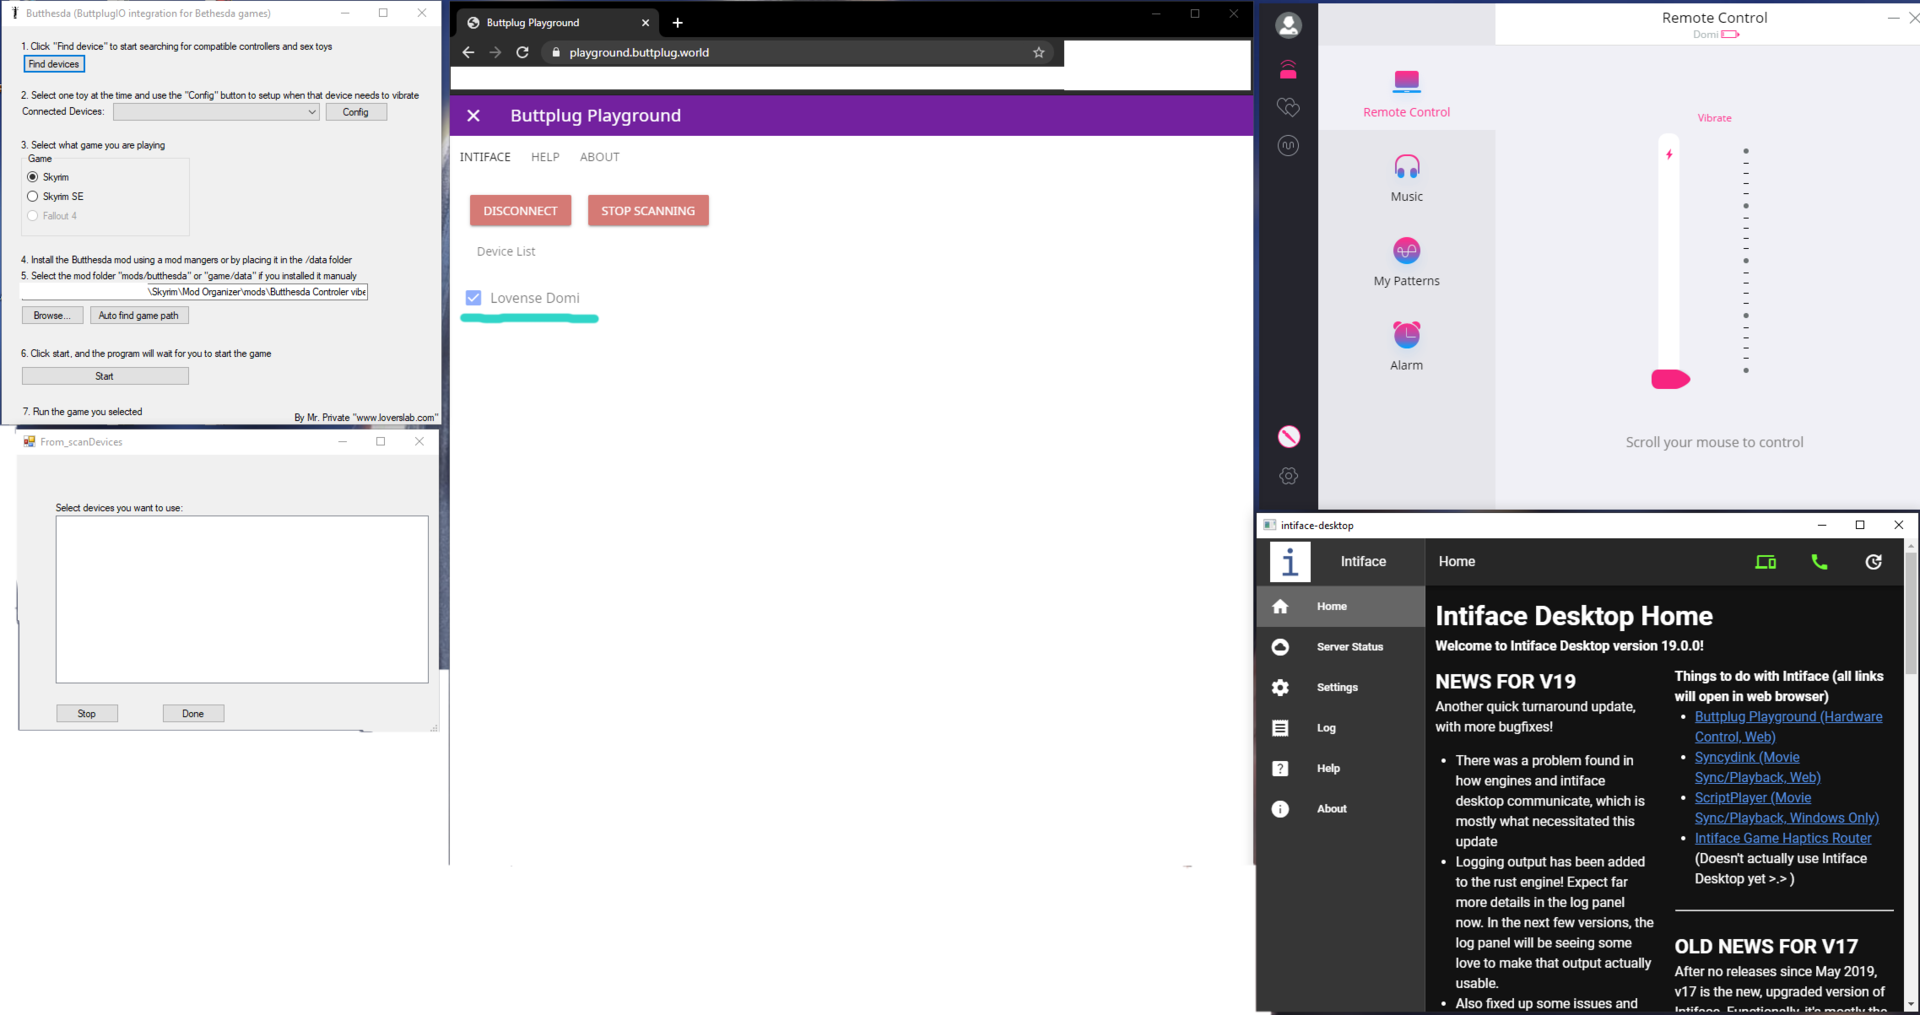Image resolution: width=1920 pixels, height=1015 pixels.
Task: Select the Skyrim SE radio button
Action: [x=33, y=196]
